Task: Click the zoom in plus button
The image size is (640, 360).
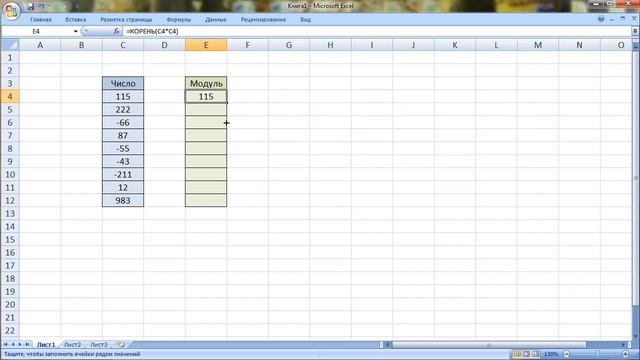Action: [626, 354]
